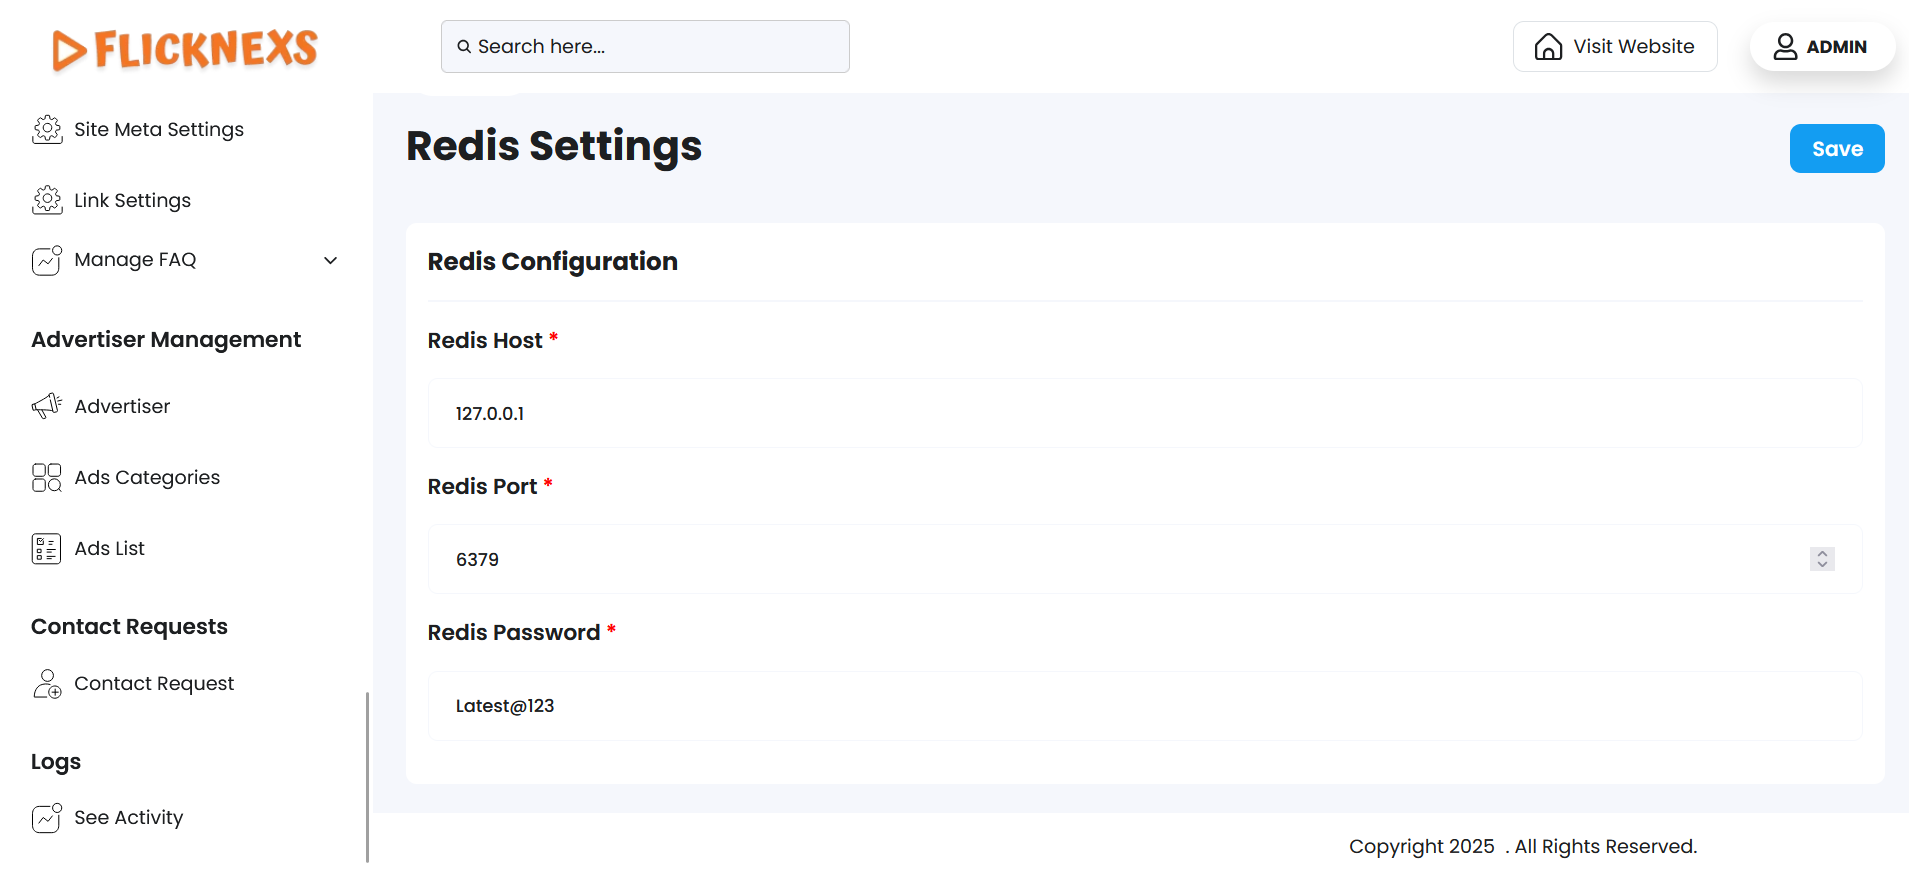
Task: Click the FLICKNEXS logo
Action: tap(185, 49)
